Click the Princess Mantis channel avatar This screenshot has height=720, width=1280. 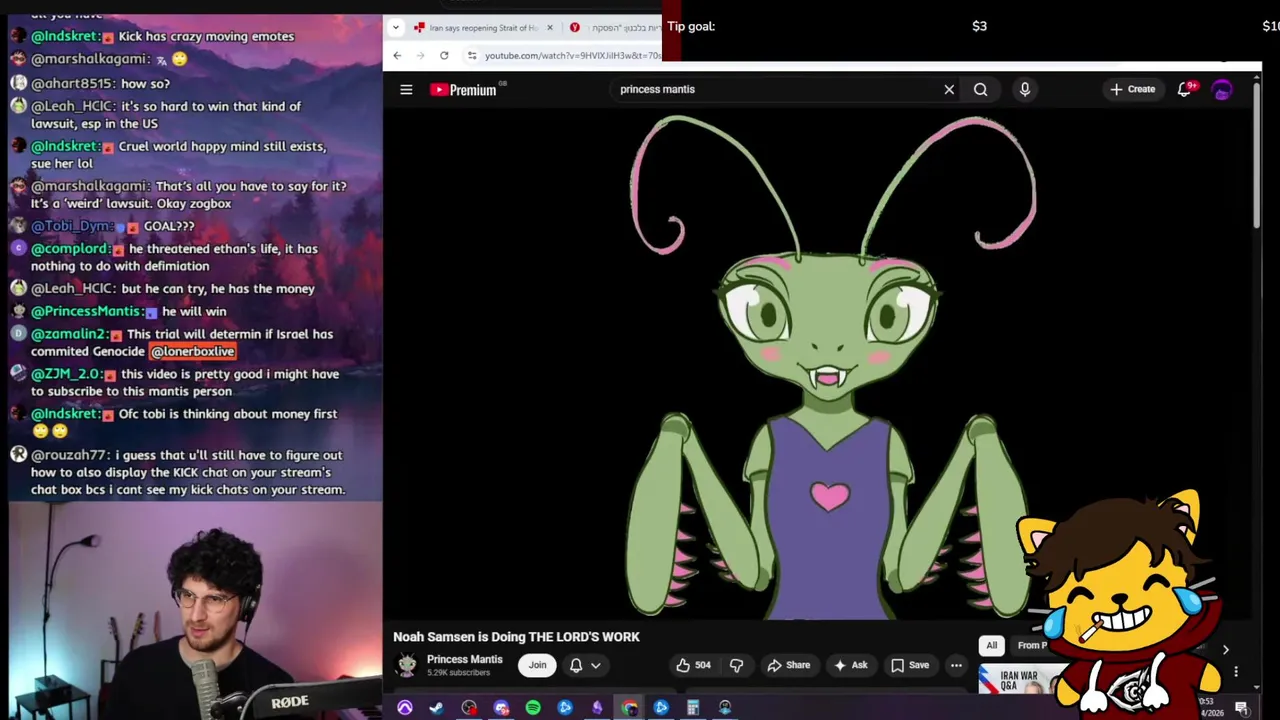coord(406,665)
